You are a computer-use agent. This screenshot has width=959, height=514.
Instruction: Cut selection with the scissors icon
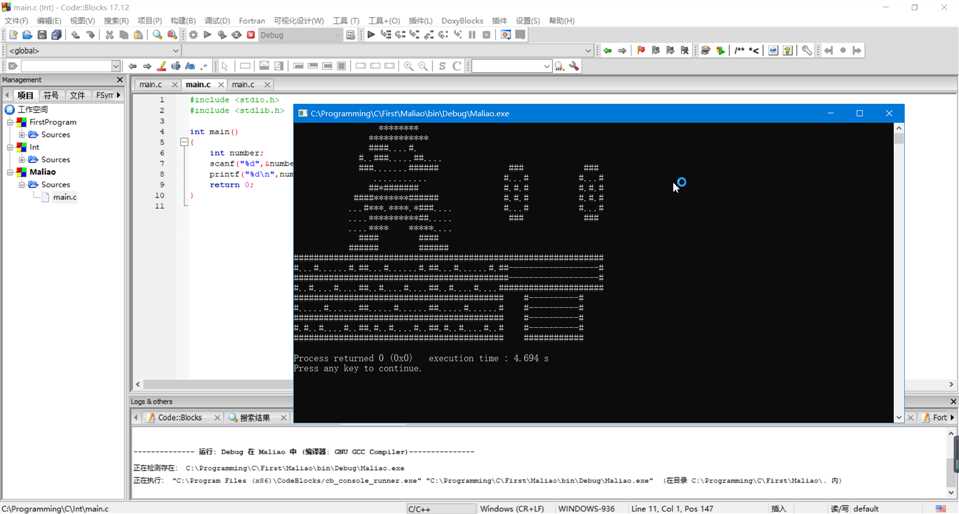[109, 35]
